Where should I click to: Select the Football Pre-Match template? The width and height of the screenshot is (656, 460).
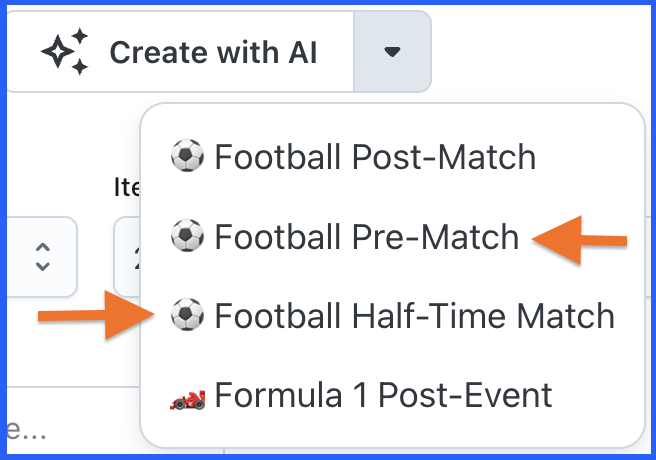click(366, 236)
